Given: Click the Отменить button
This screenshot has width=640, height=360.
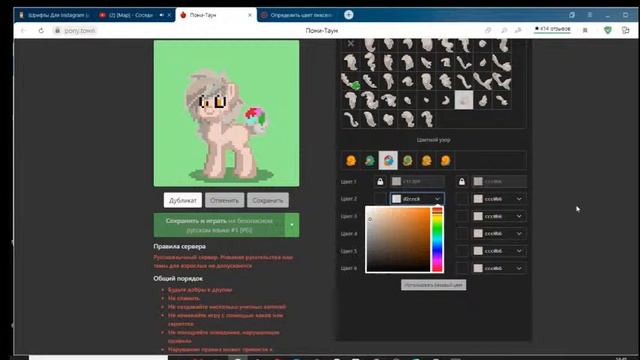Looking at the screenshot, I should click(x=224, y=200).
